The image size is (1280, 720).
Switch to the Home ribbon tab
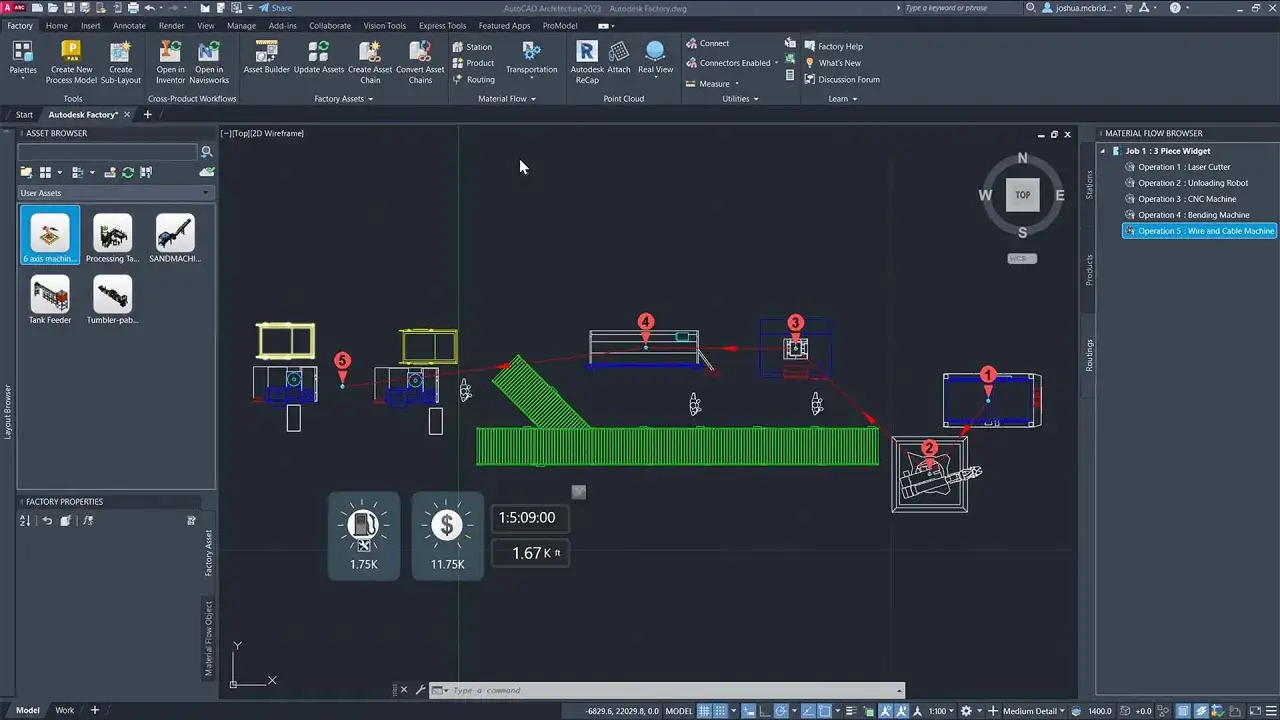57,26
